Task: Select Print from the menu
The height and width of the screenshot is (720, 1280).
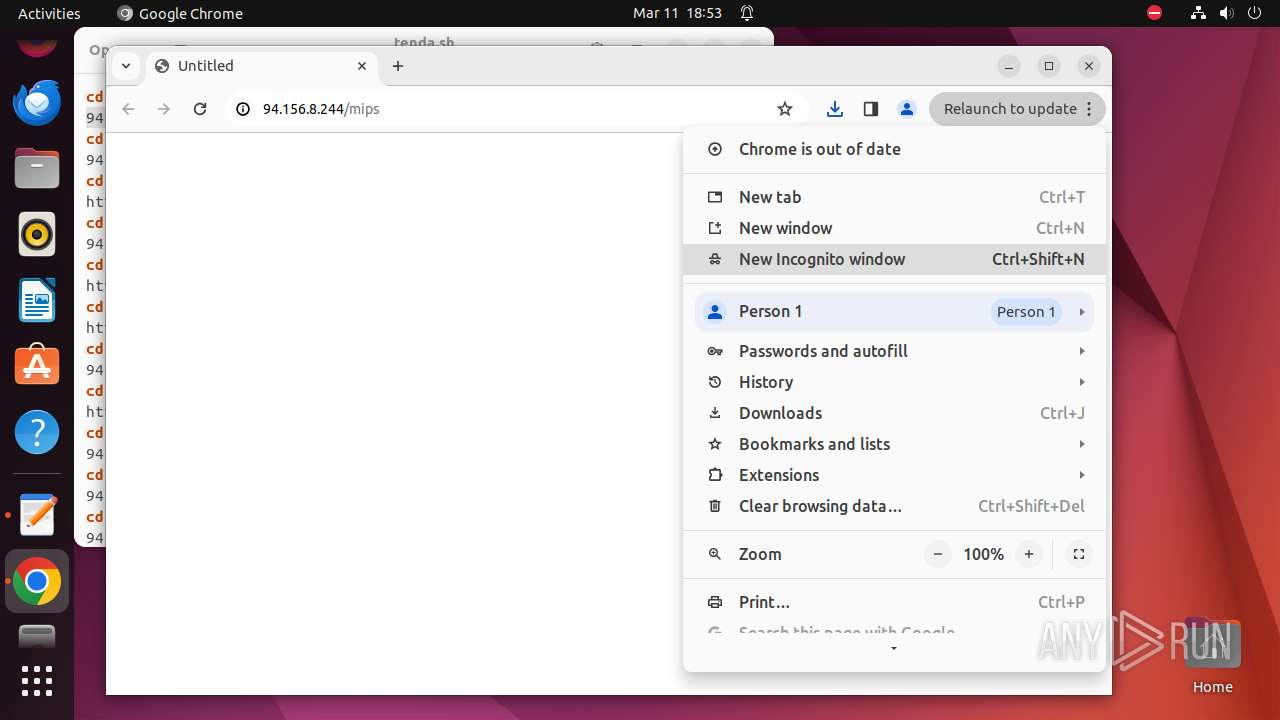Action: click(895, 602)
